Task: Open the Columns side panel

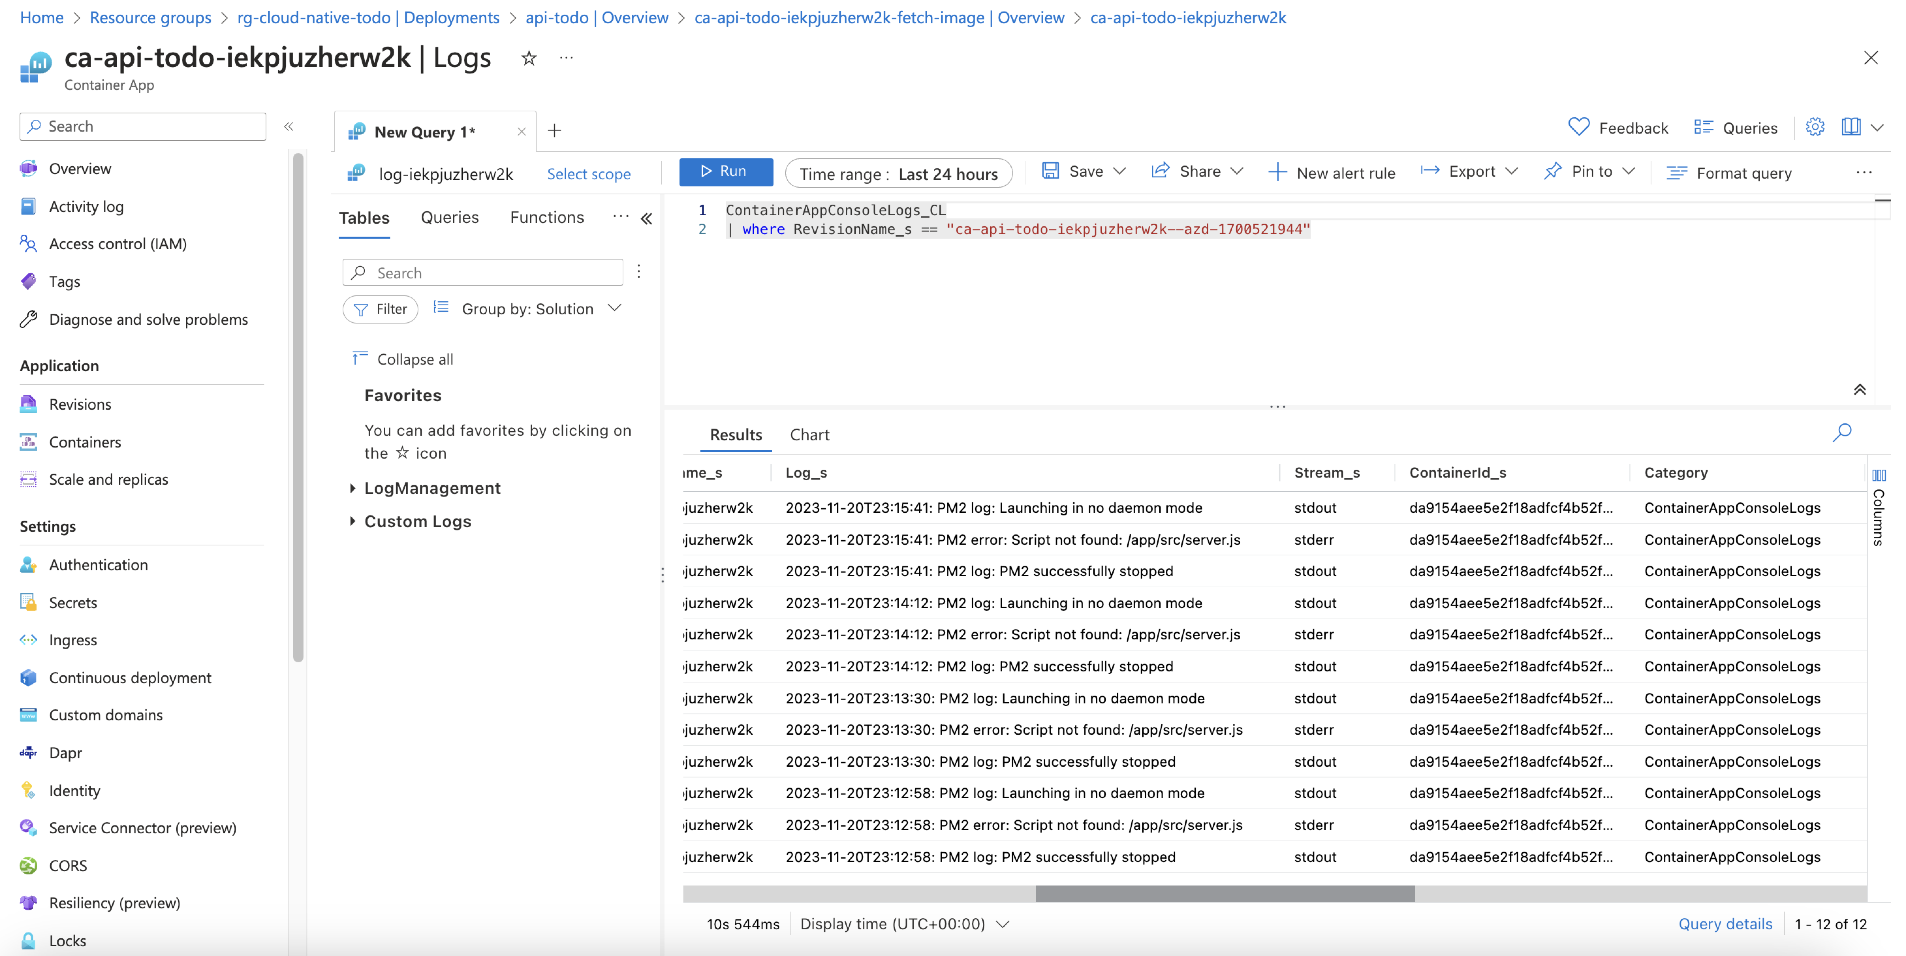Action: (x=1879, y=506)
